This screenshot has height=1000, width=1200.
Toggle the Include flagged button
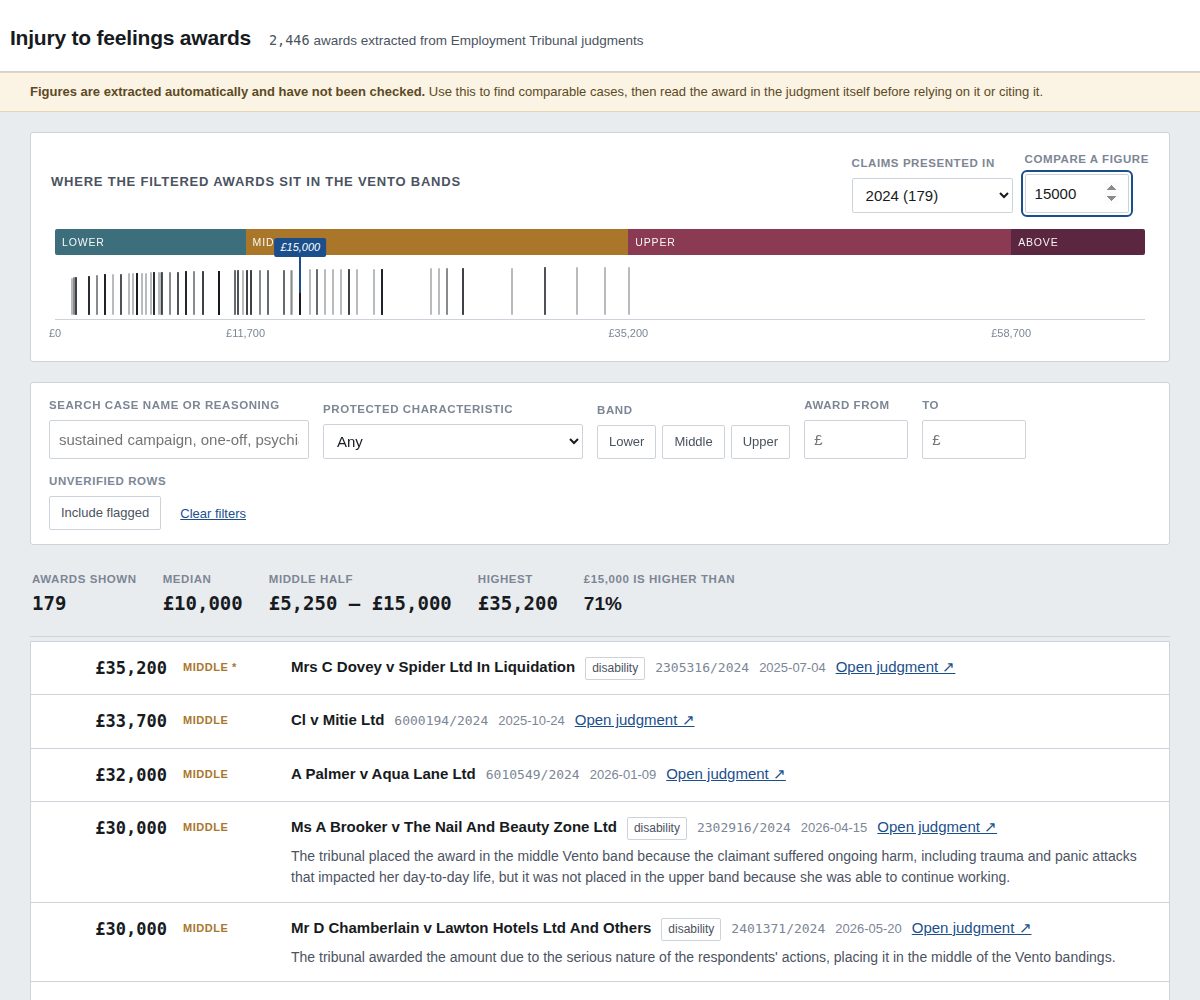105,513
